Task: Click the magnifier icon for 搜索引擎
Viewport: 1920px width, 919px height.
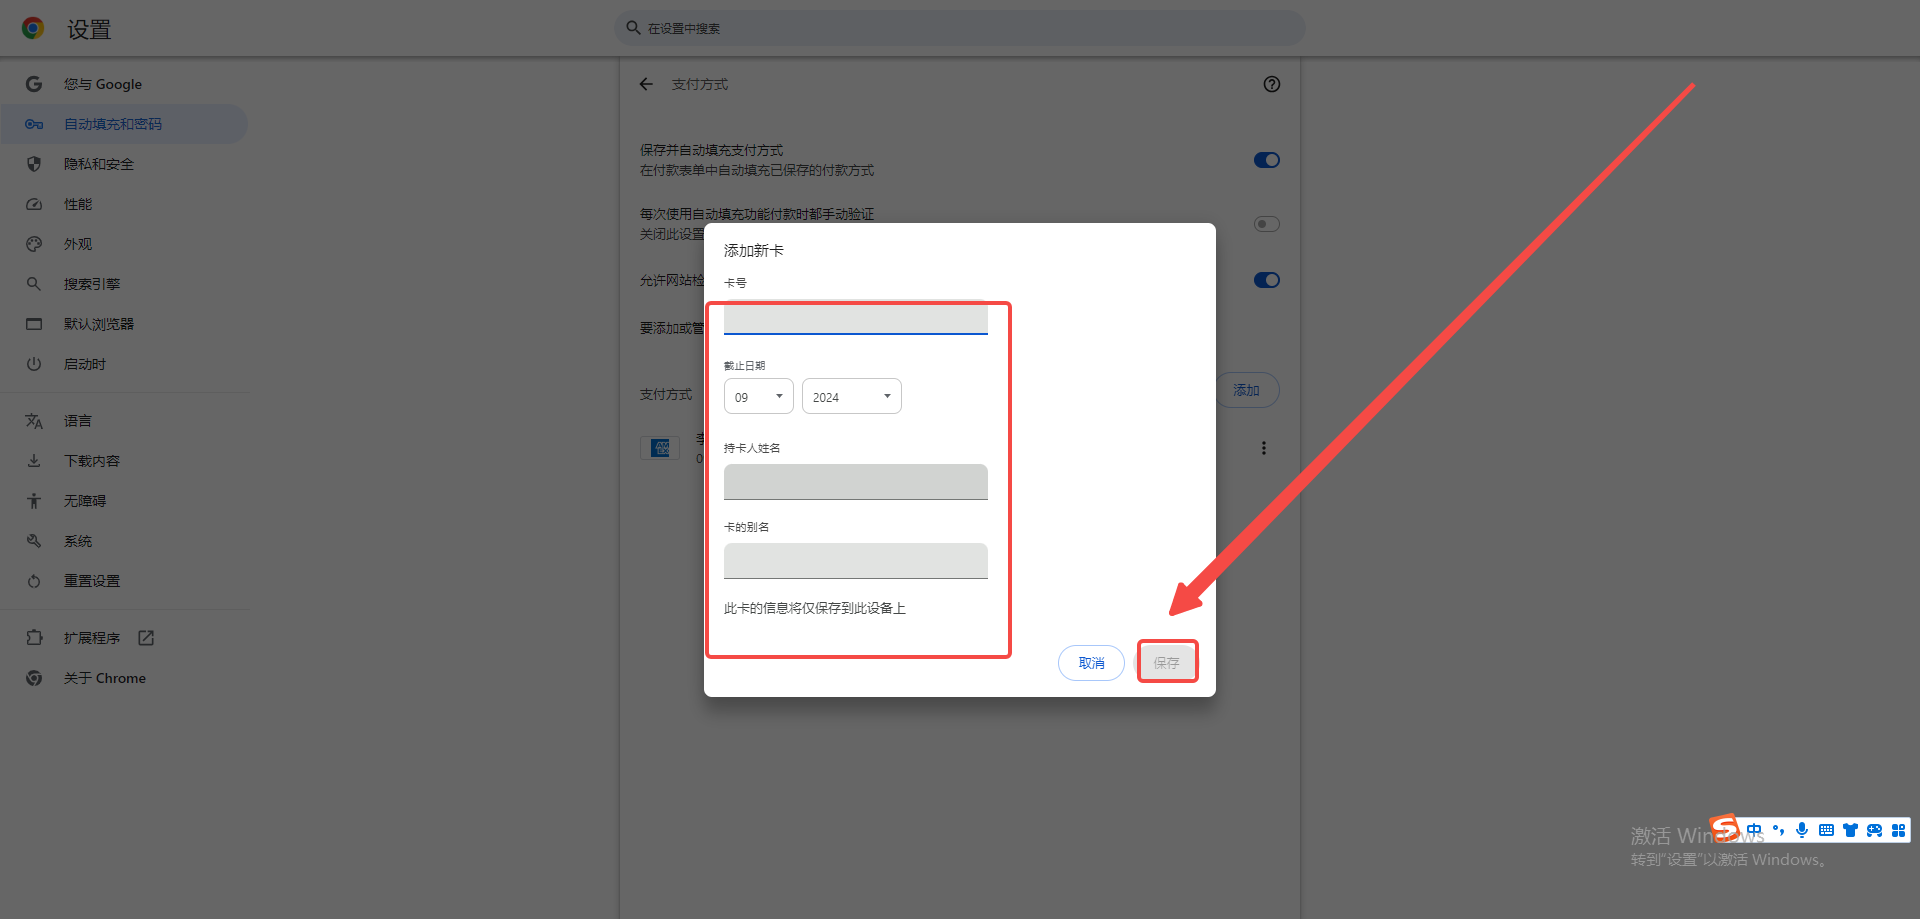Action: pos(34,284)
